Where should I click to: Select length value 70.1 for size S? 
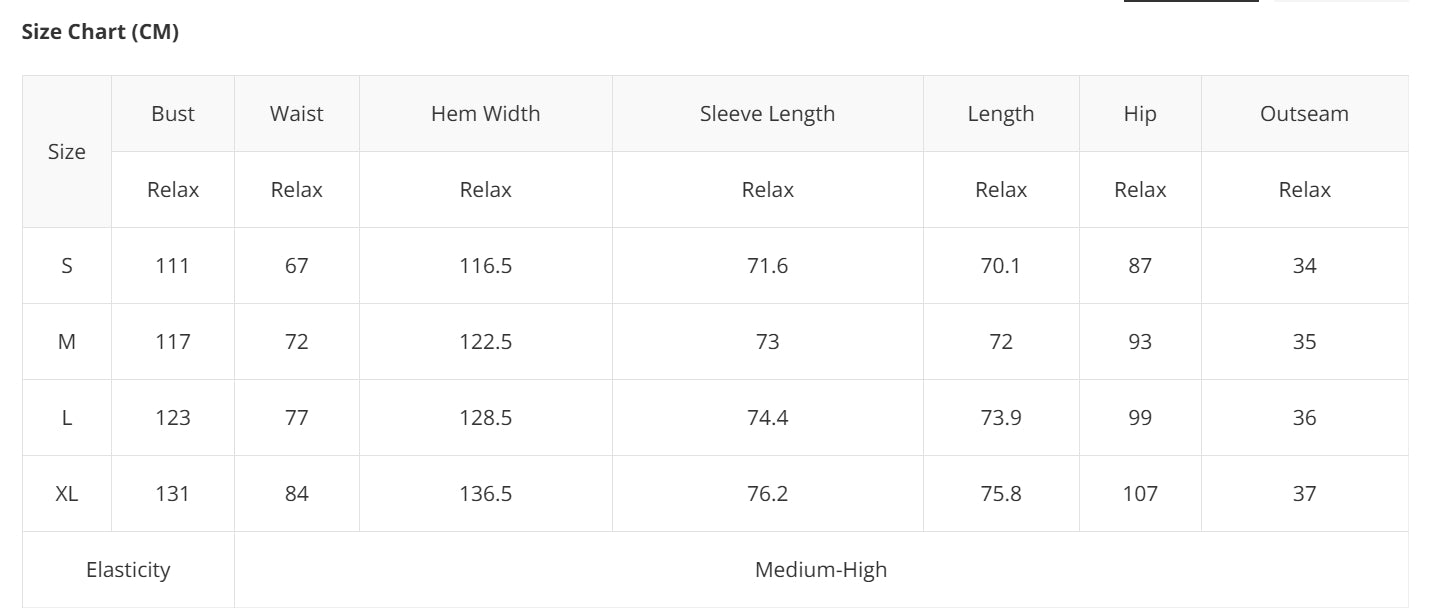pos(1001,266)
